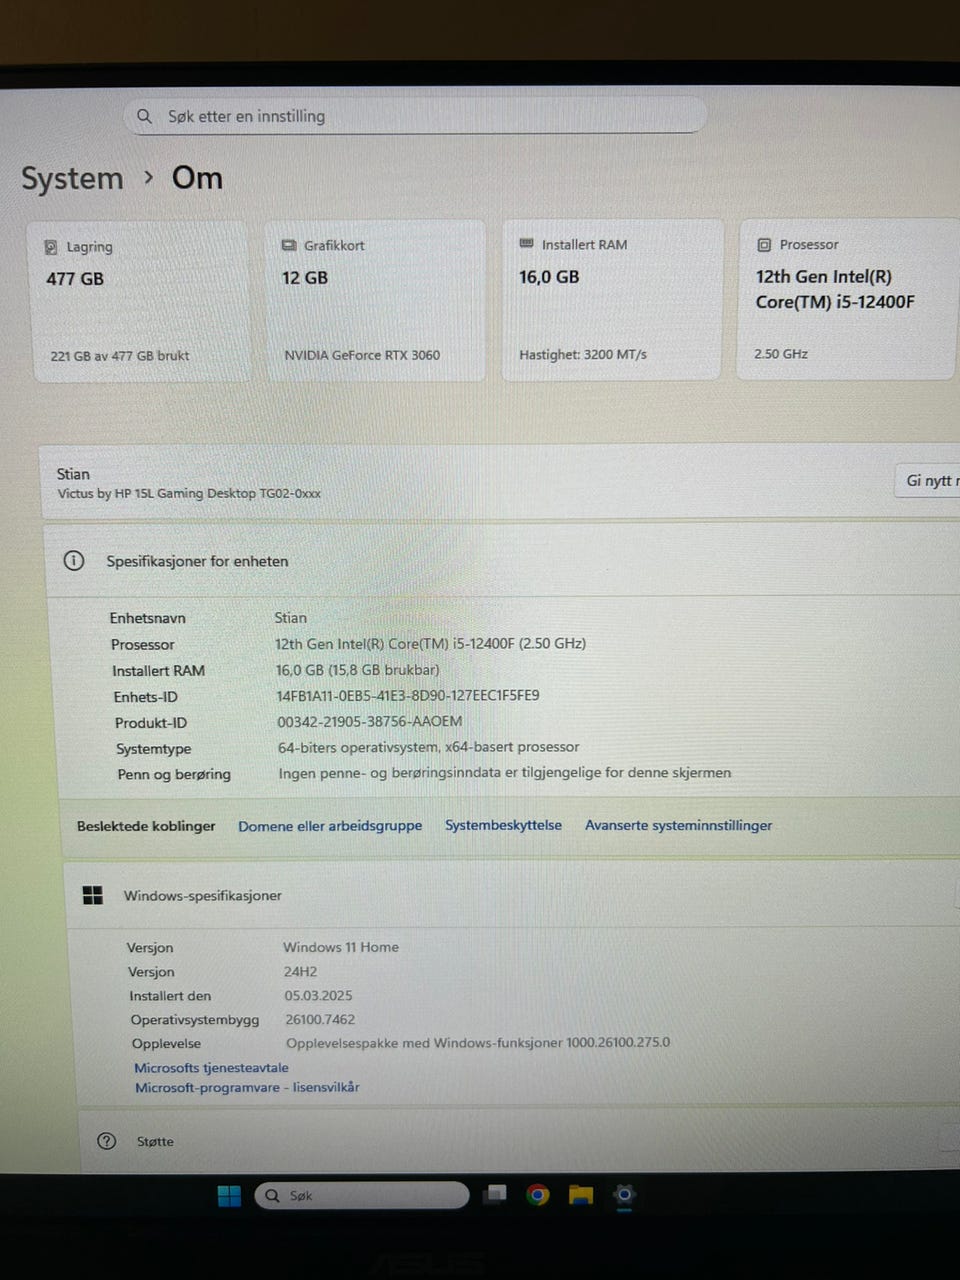Select the install date 05.03.2025
The width and height of the screenshot is (960, 1280).
coord(318,996)
